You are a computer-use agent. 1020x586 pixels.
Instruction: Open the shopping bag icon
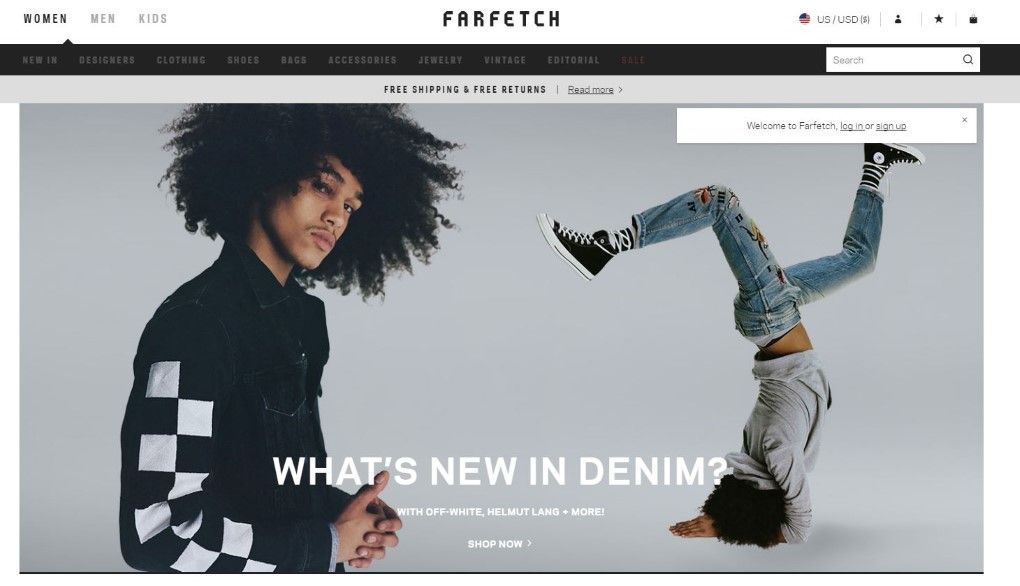973,19
